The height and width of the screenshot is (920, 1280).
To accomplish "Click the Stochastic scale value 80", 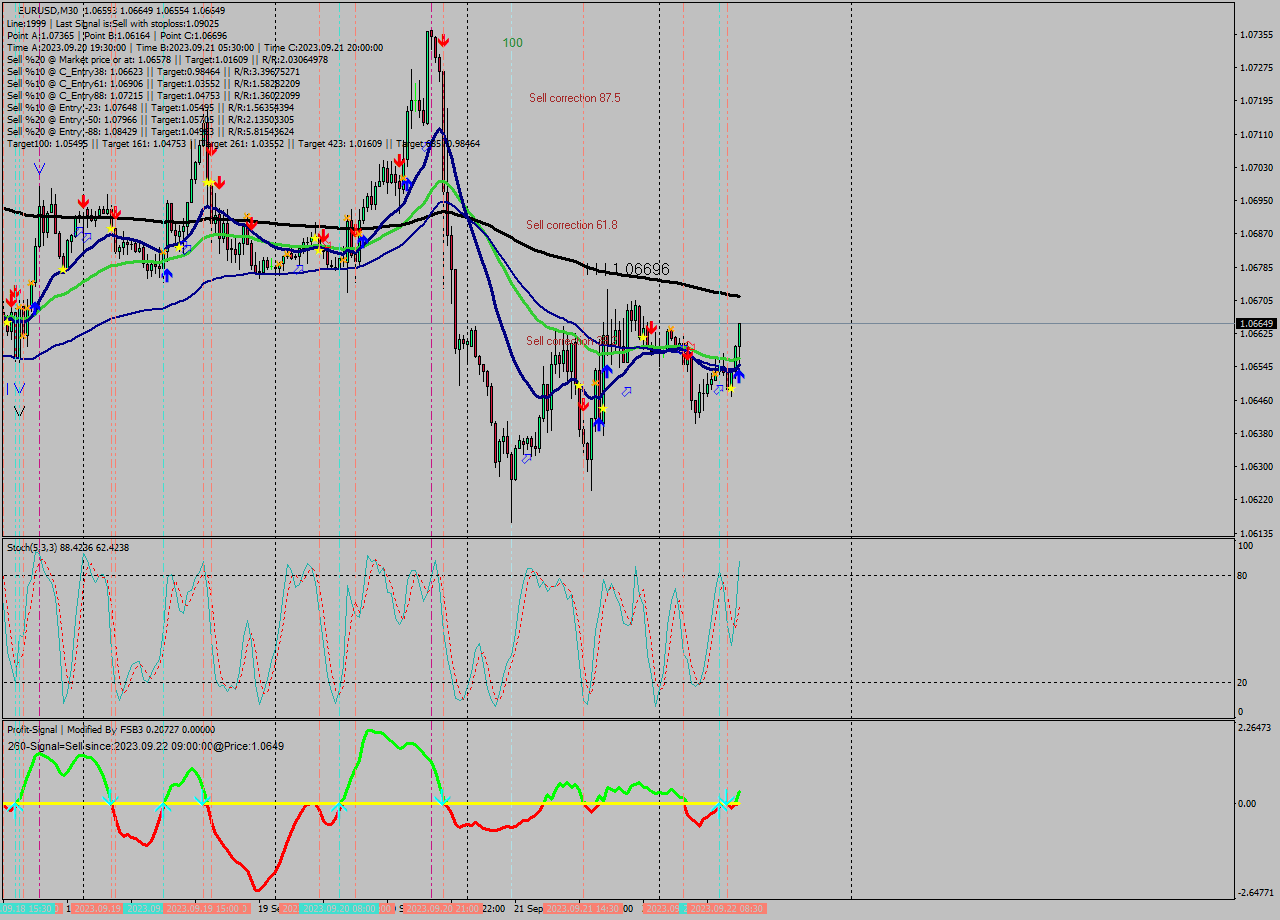I will (1243, 575).
